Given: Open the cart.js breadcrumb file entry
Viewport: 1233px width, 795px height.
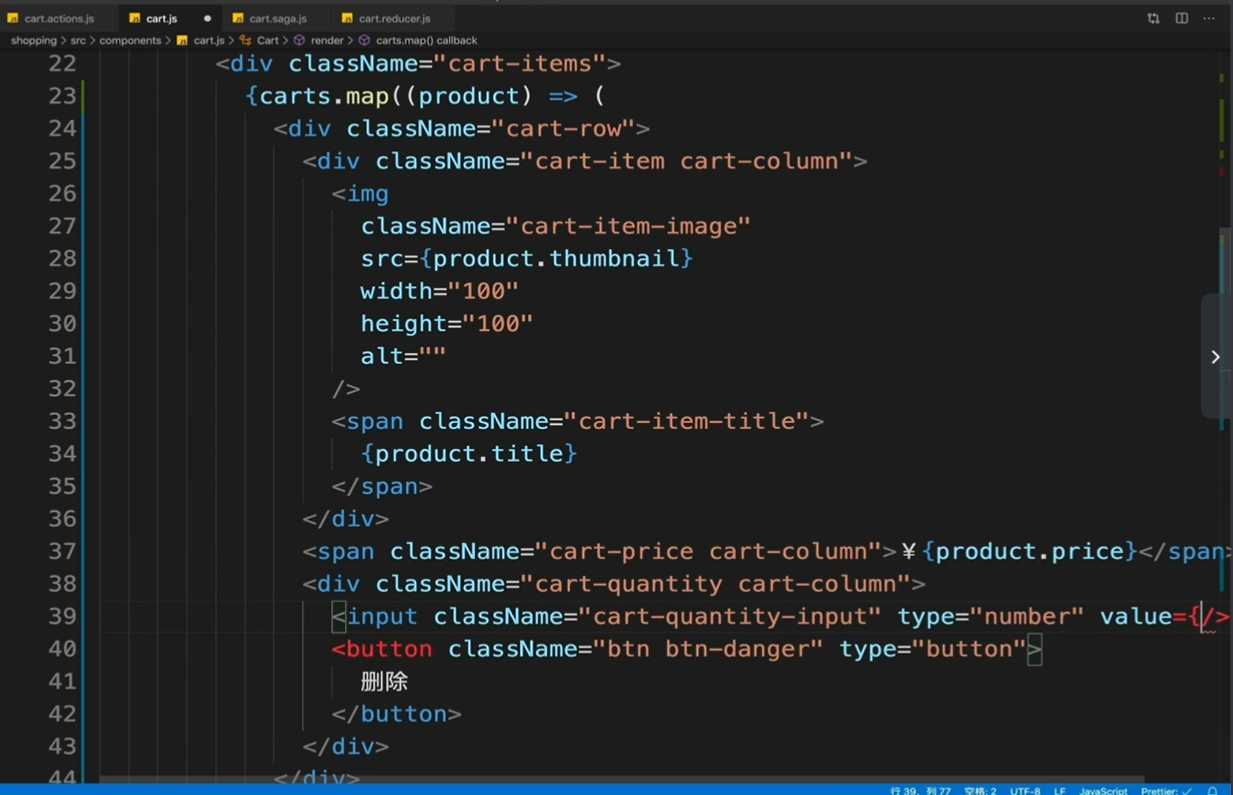Looking at the screenshot, I should point(201,40).
